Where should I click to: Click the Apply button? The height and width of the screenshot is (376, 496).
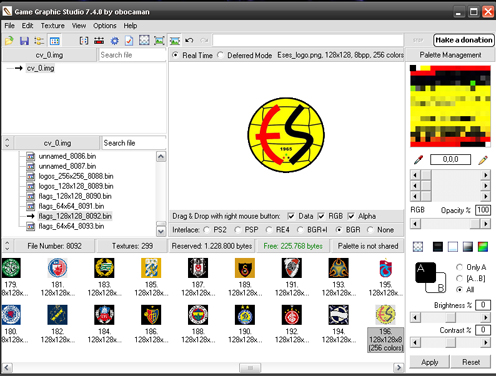click(x=429, y=362)
